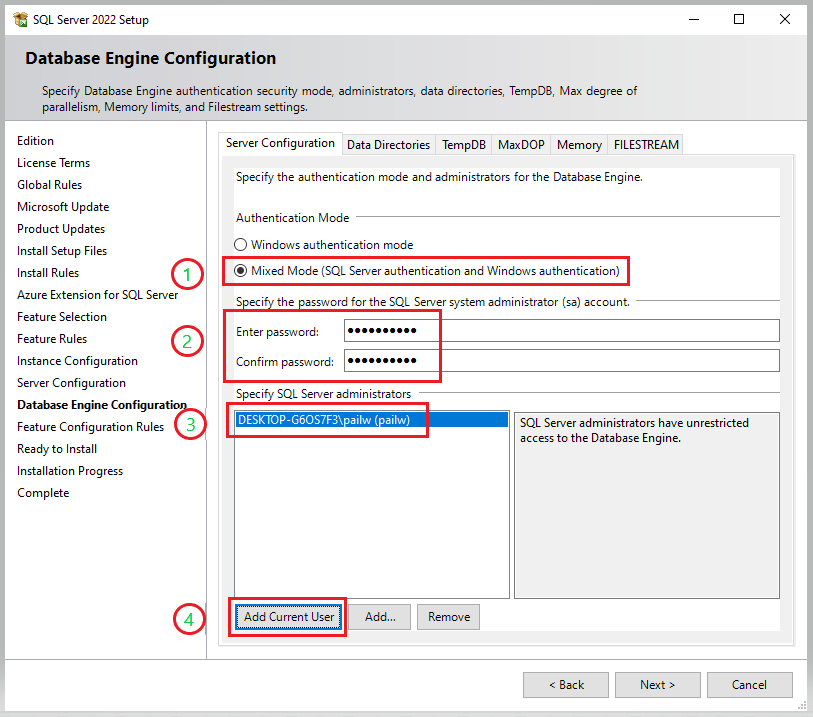Viewport: 813px width, 717px height.
Task: Remove the selected administrator
Action: coord(448,617)
